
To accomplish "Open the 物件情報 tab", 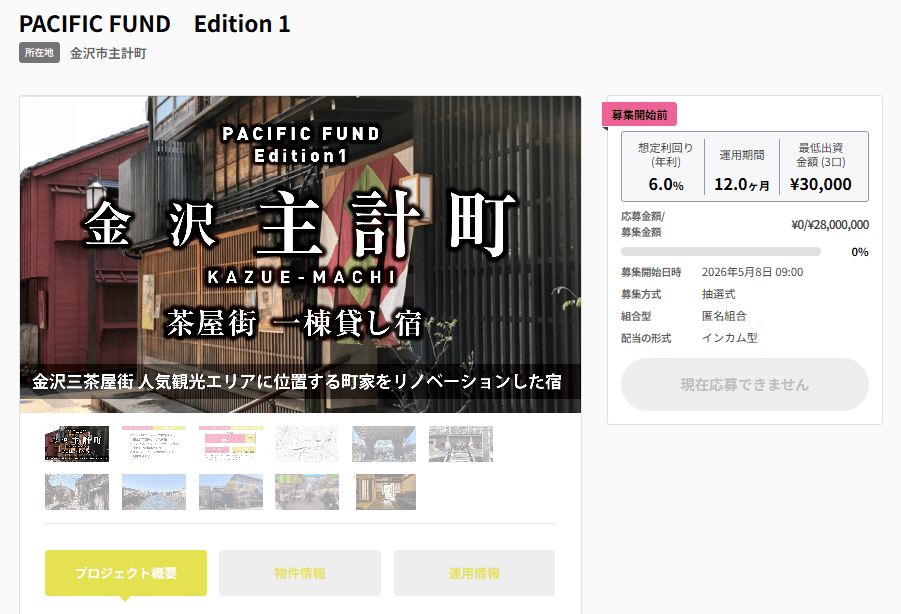I will click(x=300, y=573).
